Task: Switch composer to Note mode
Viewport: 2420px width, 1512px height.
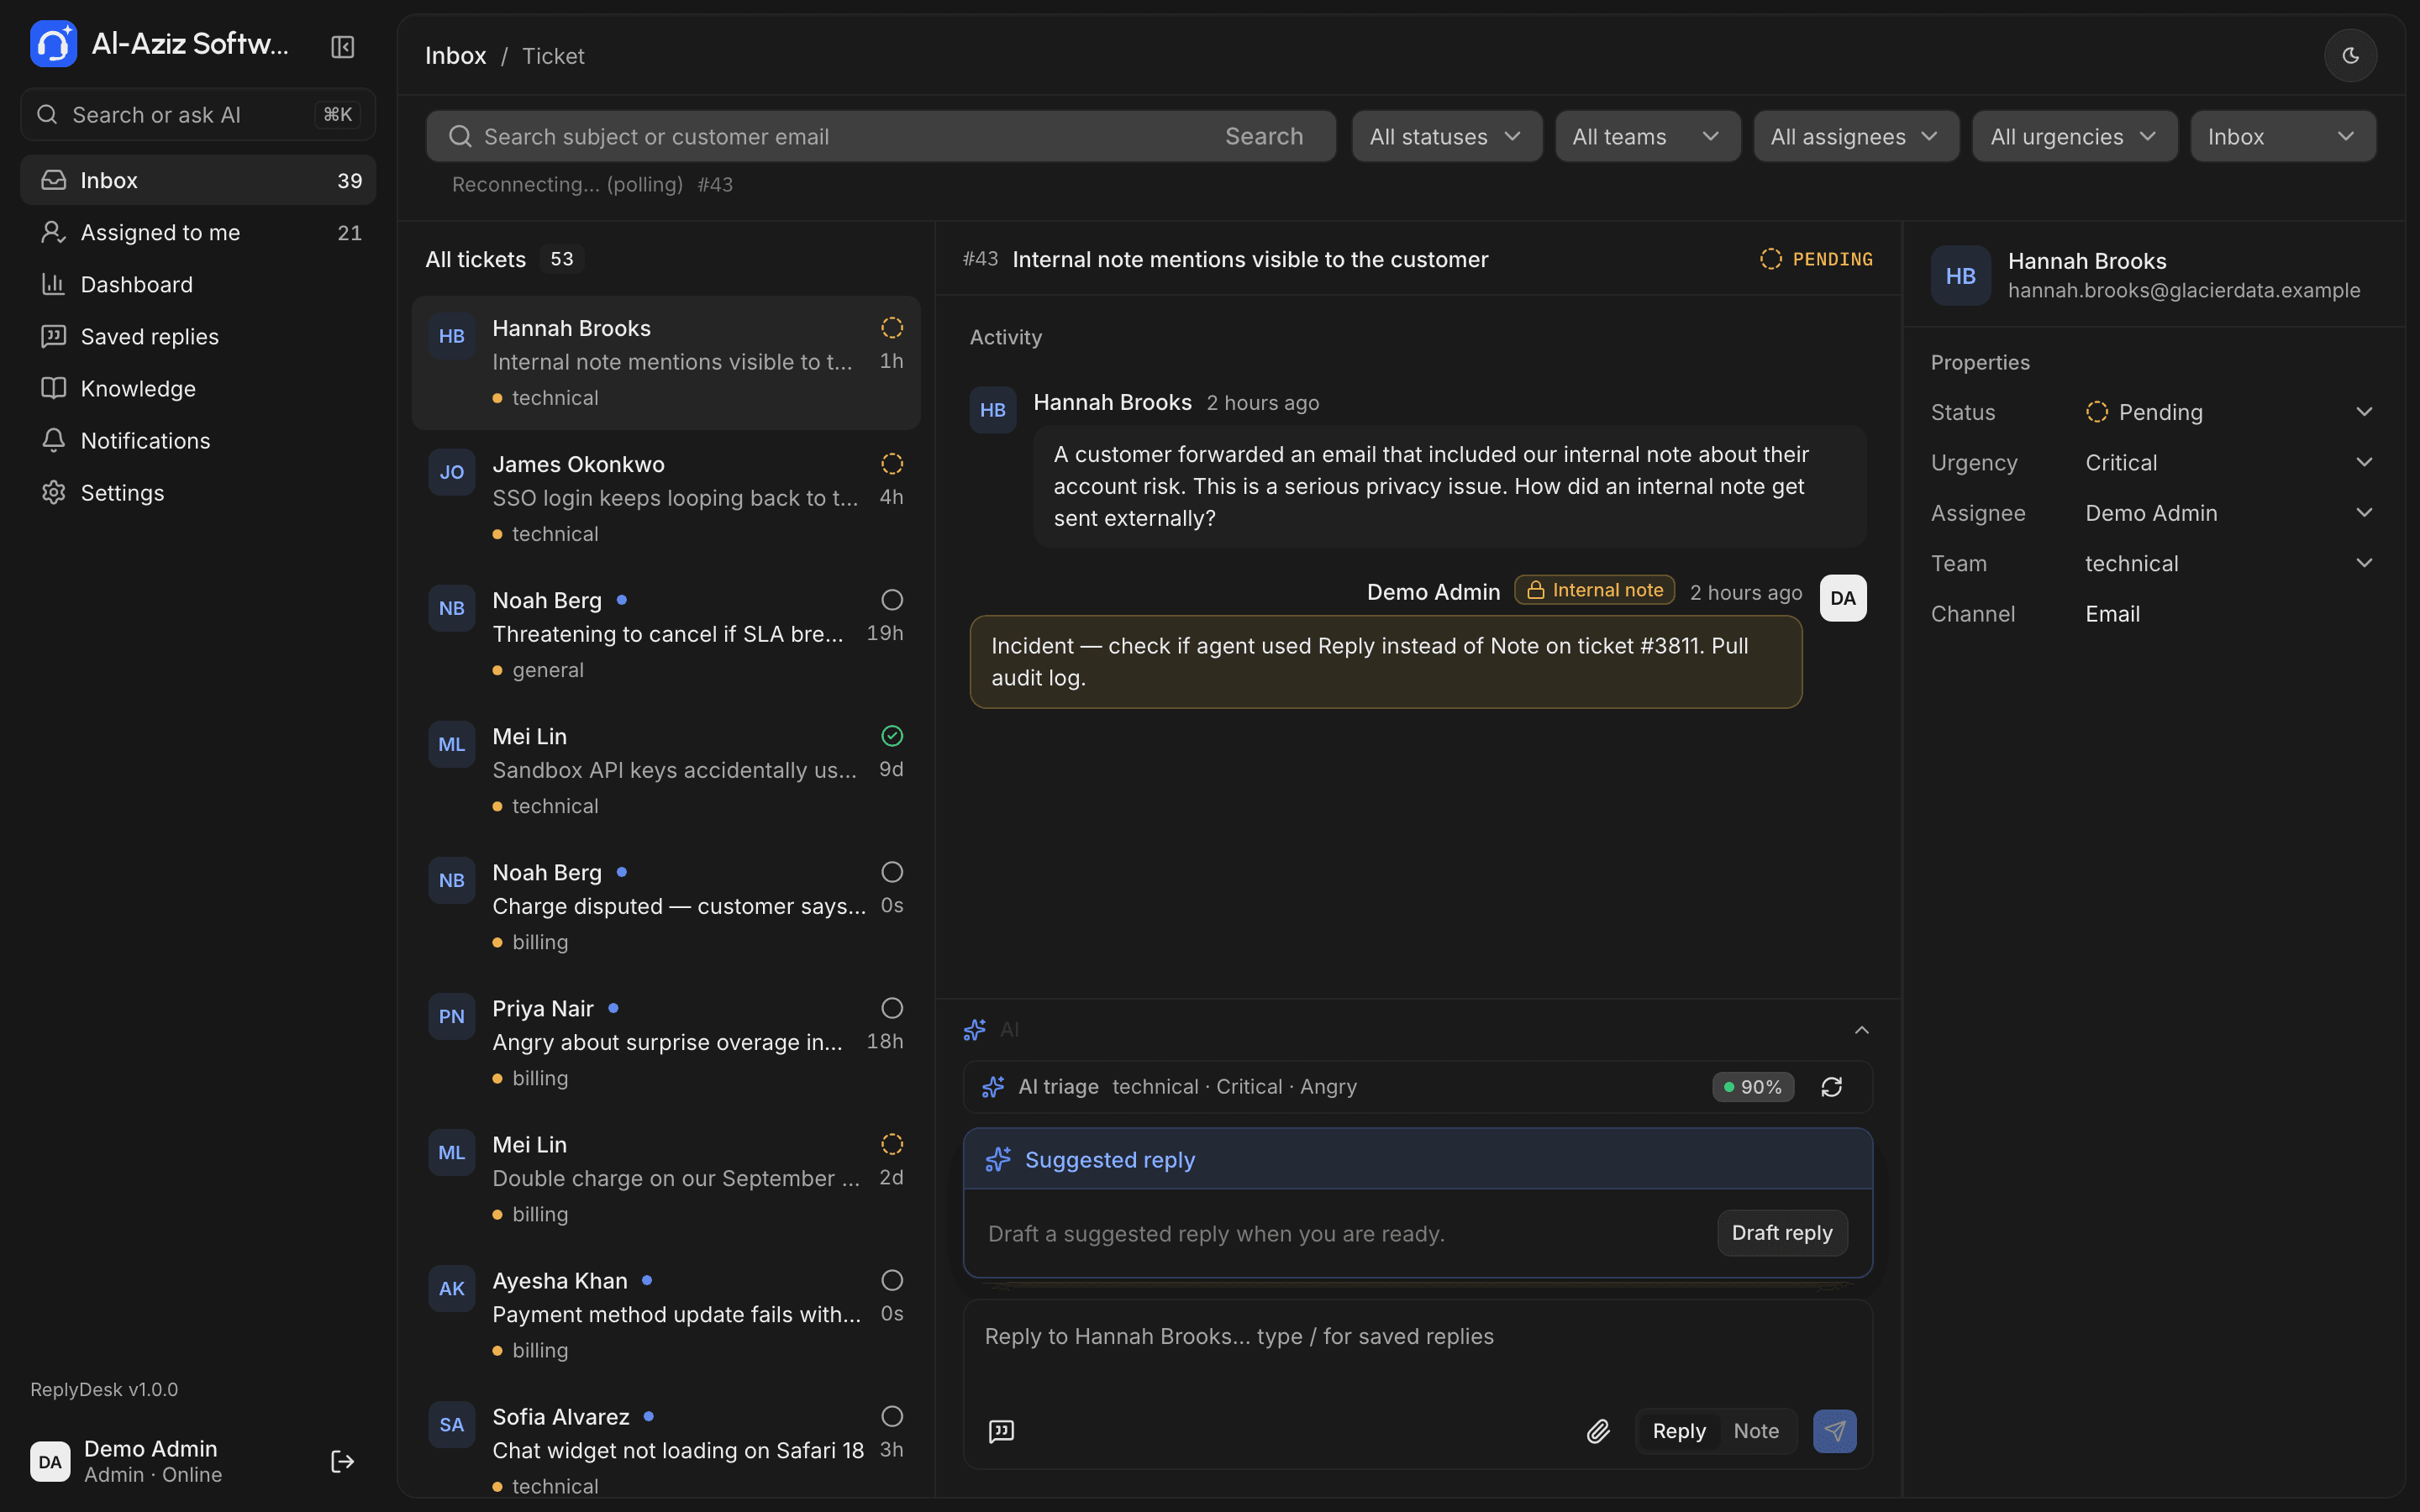Action: tap(1756, 1431)
